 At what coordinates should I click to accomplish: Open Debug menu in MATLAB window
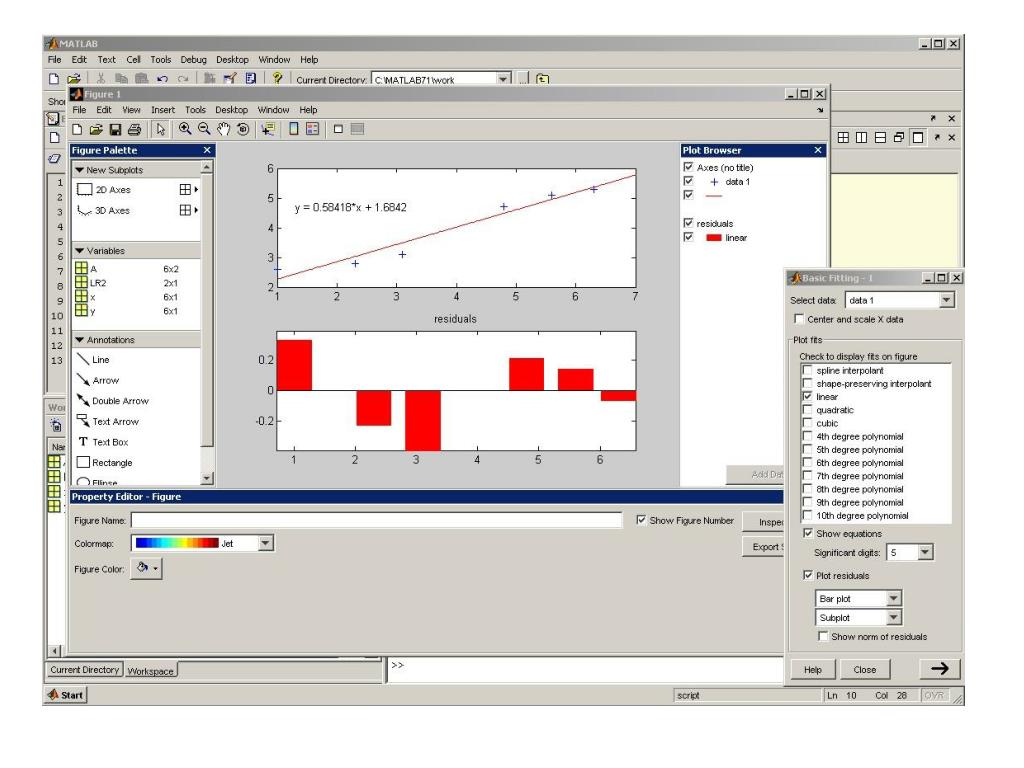[x=193, y=59]
